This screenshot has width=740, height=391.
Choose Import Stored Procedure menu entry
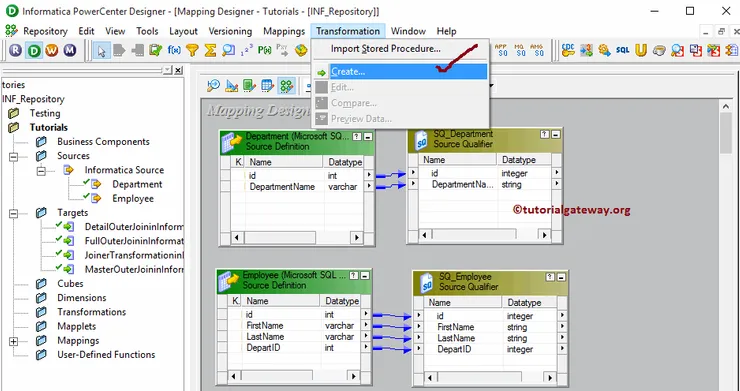point(386,49)
